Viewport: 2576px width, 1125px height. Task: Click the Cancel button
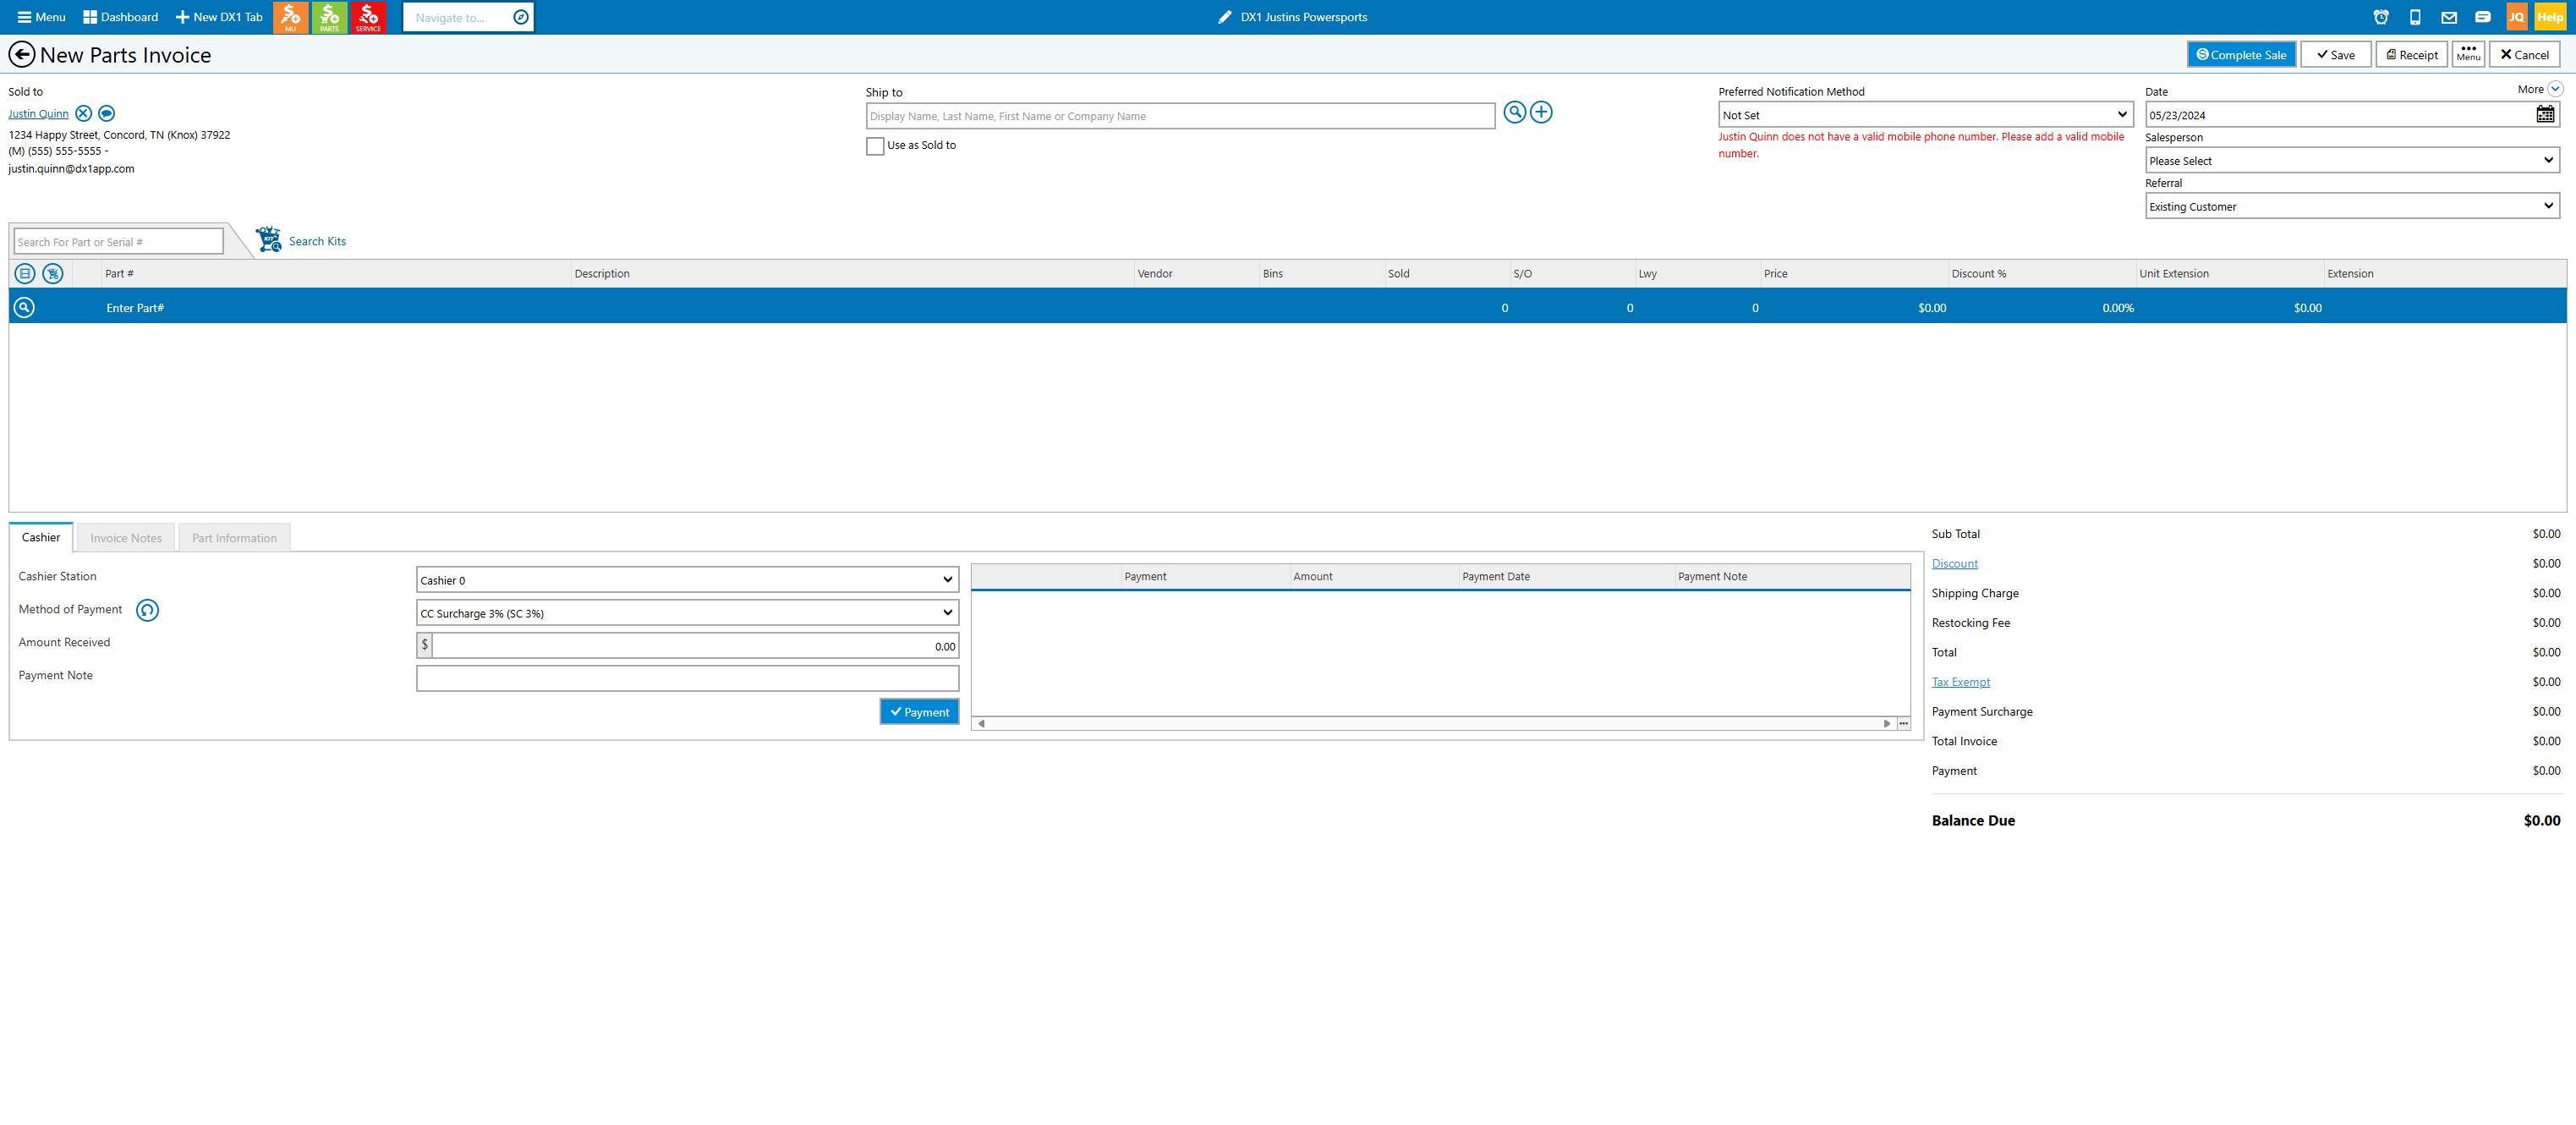tap(2524, 55)
